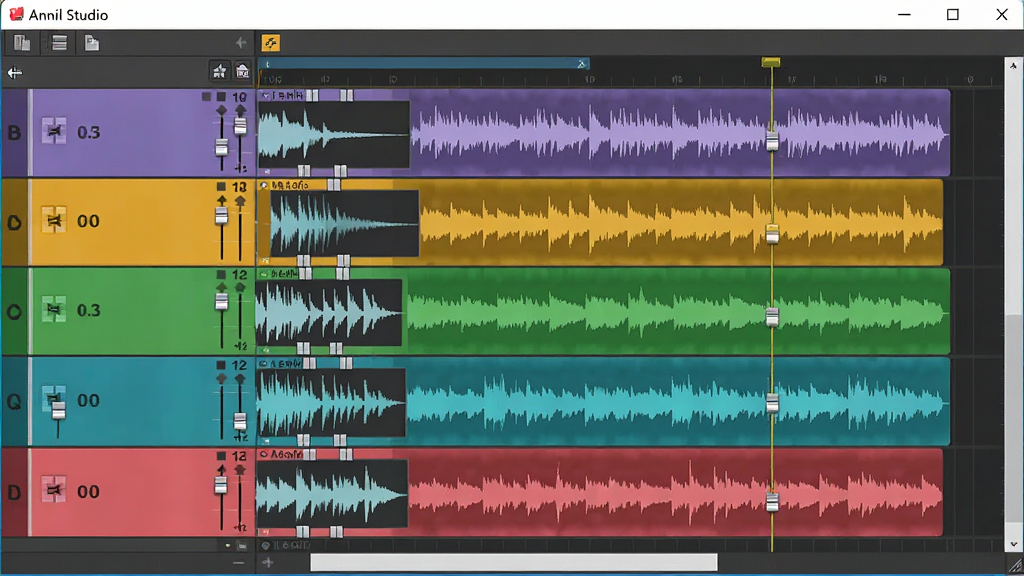This screenshot has width=1024, height=576.
Task: Click the instrument icon on the orange track
Action: tap(54, 221)
